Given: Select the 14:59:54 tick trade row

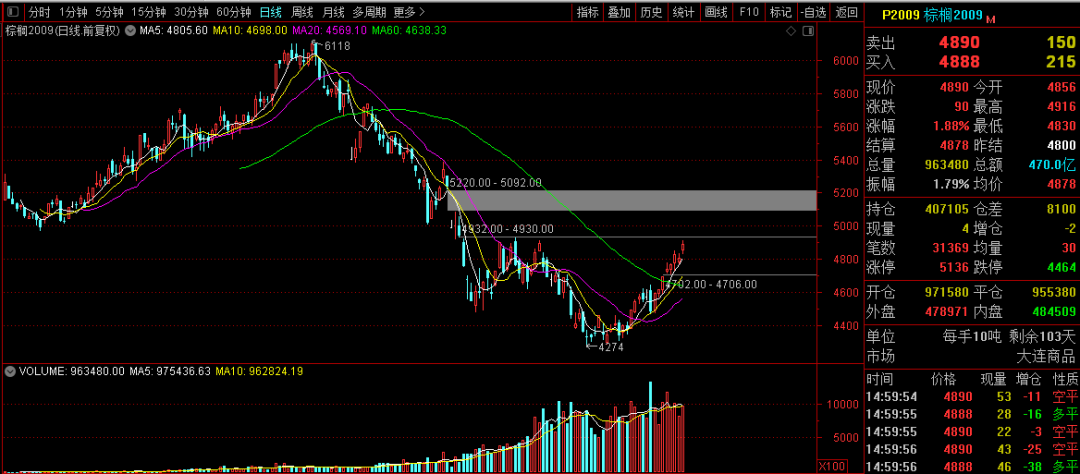Looking at the screenshot, I should click(x=971, y=397).
